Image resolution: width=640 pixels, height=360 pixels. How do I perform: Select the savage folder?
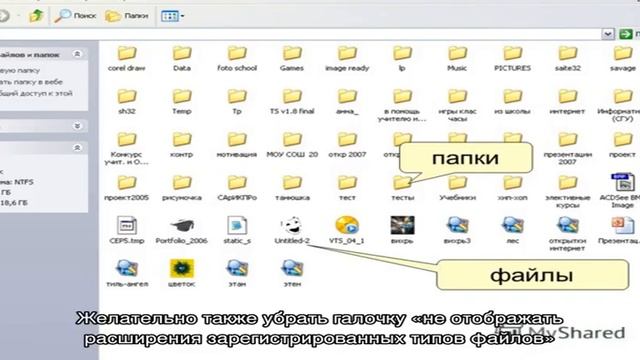(x=622, y=59)
